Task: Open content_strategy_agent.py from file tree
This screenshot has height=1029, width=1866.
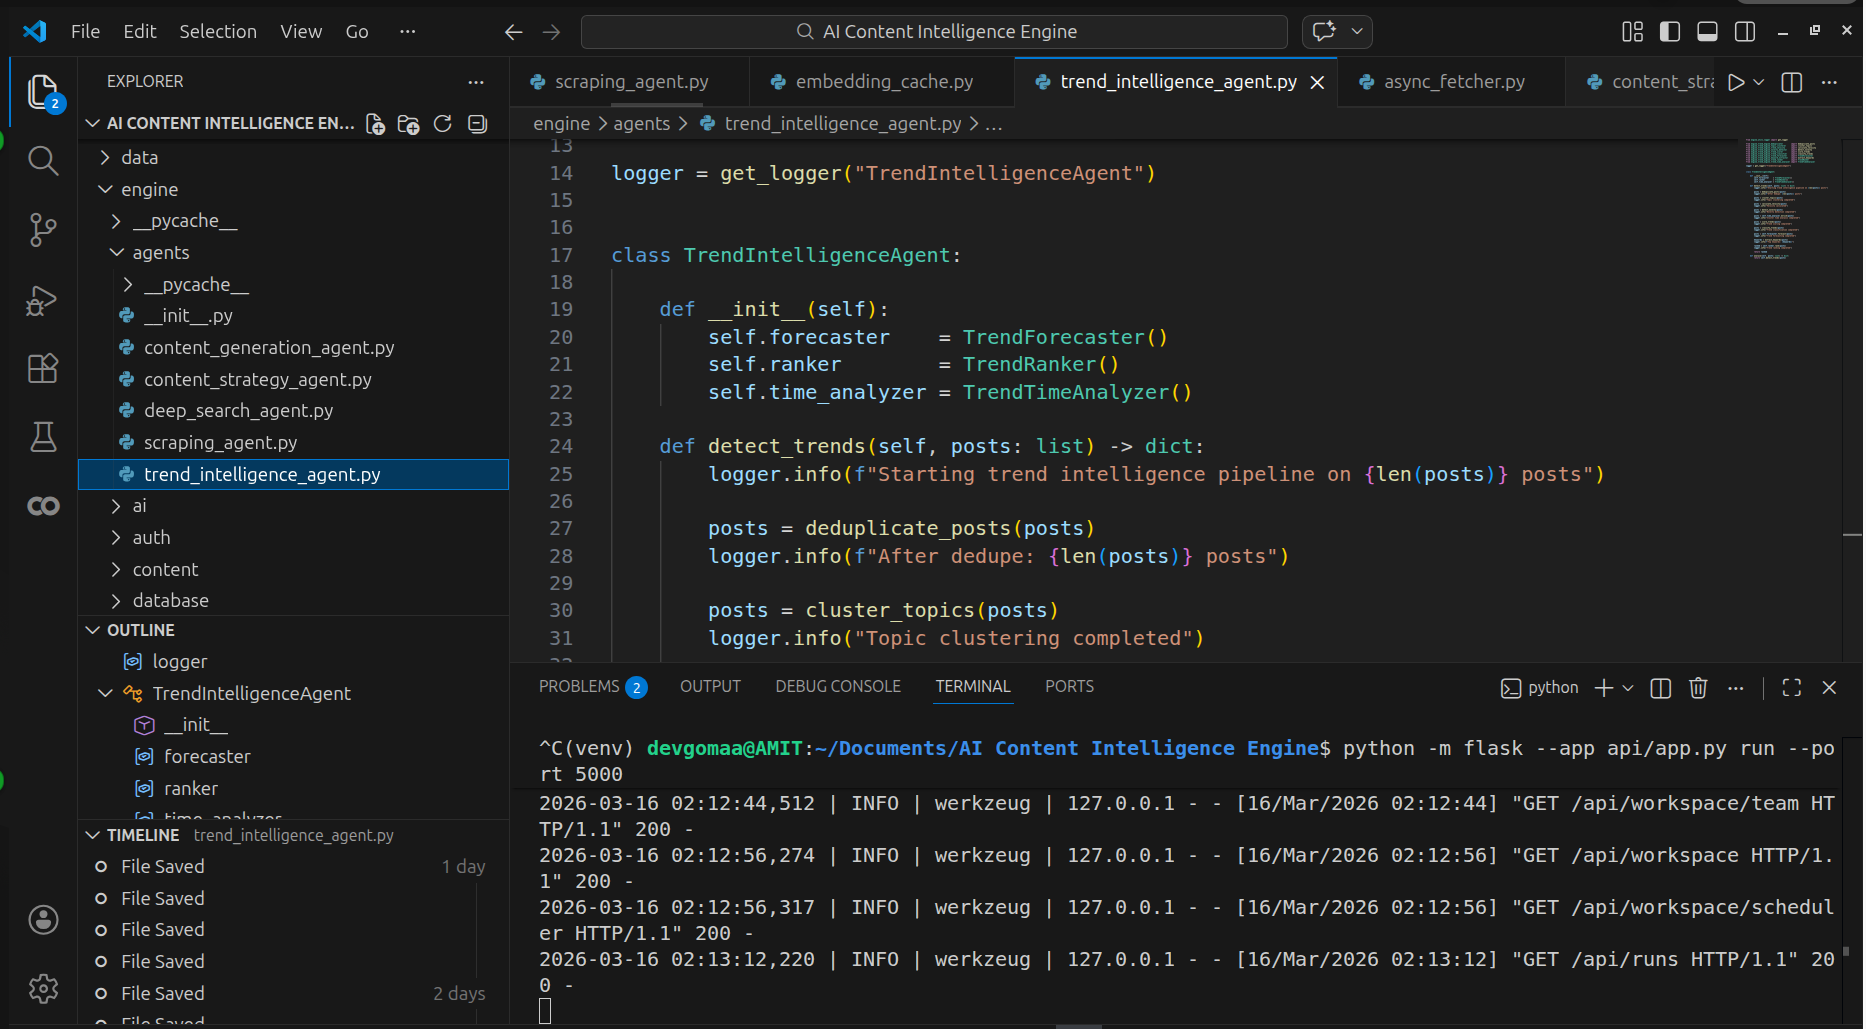Action: 257,380
